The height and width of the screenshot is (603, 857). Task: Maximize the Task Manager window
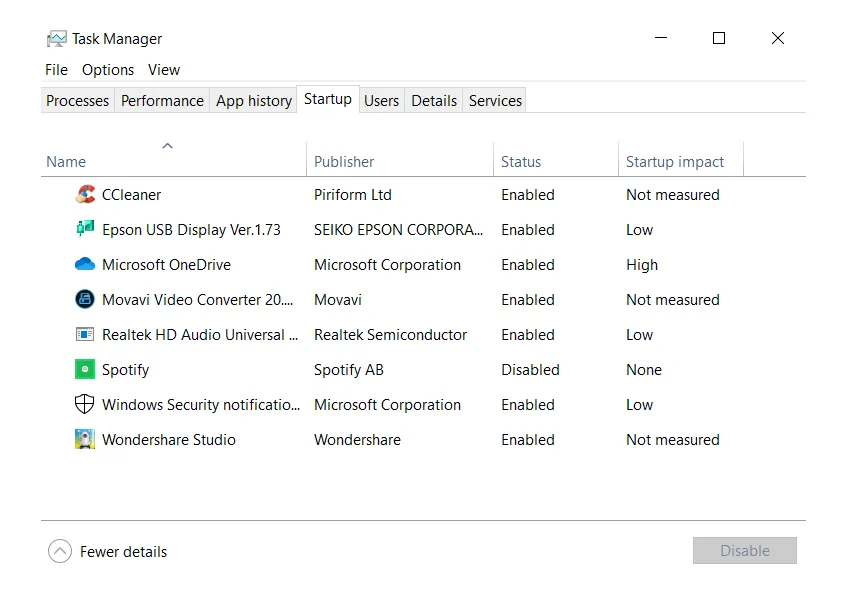click(719, 38)
